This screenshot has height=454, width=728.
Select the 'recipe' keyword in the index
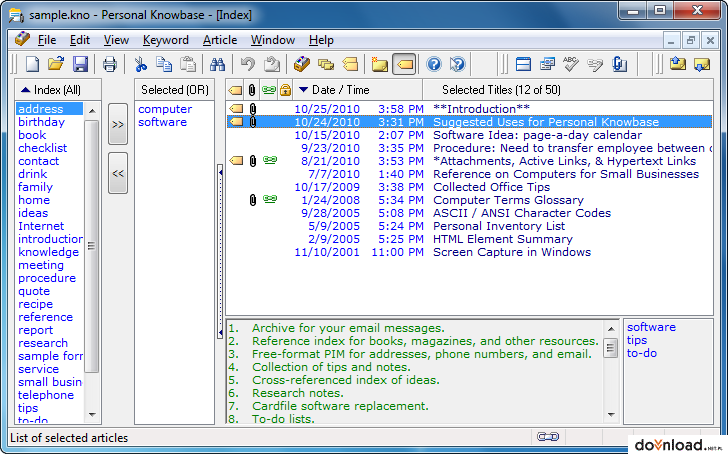pyautogui.click(x=35, y=304)
